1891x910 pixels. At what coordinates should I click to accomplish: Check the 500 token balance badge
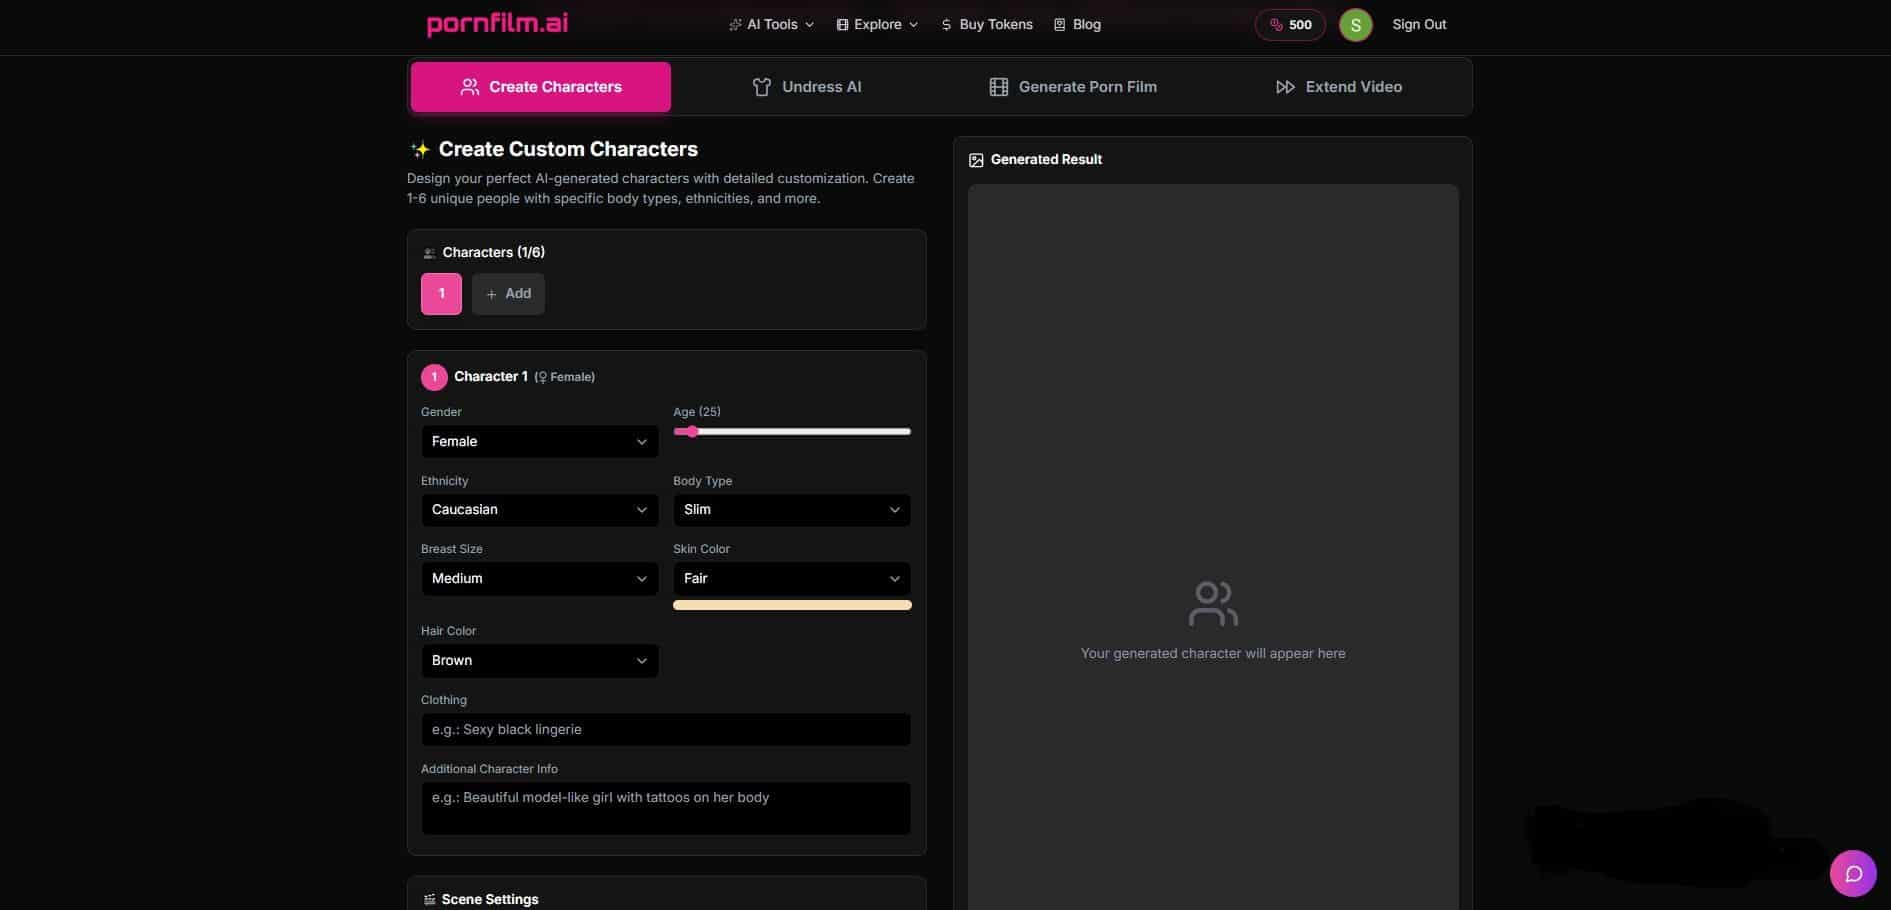pyautogui.click(x=1290, y=25)
